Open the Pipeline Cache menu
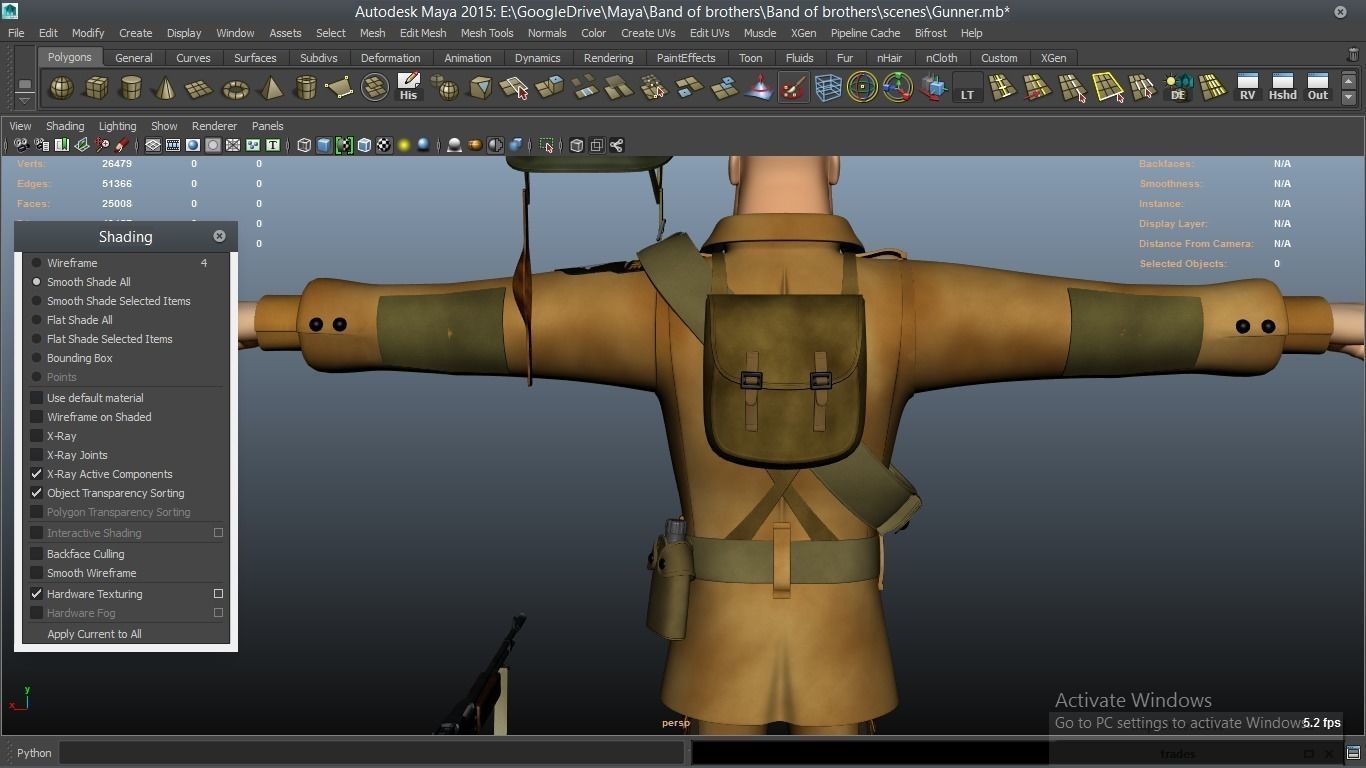The width and height of the screenshot is (1366, 768). pyautogui.click(x=866, y=33)
